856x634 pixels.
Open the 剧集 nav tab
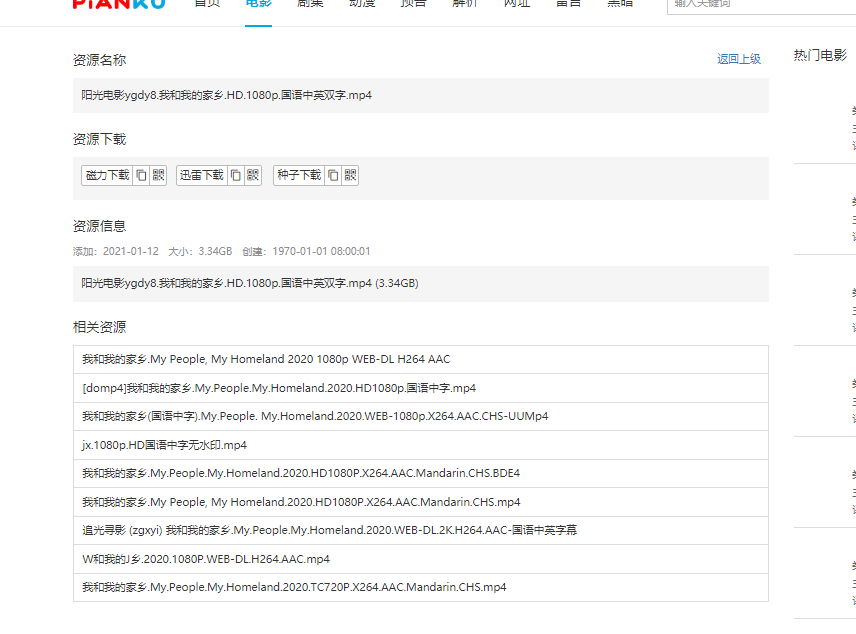pos(310,3)
